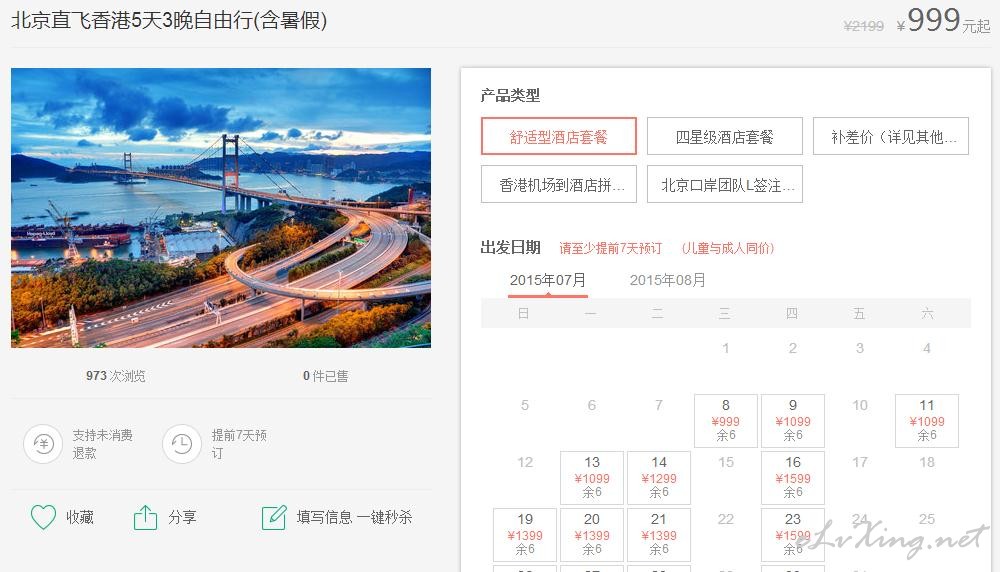Click the yen refund circle icon

tap(43, 444)
